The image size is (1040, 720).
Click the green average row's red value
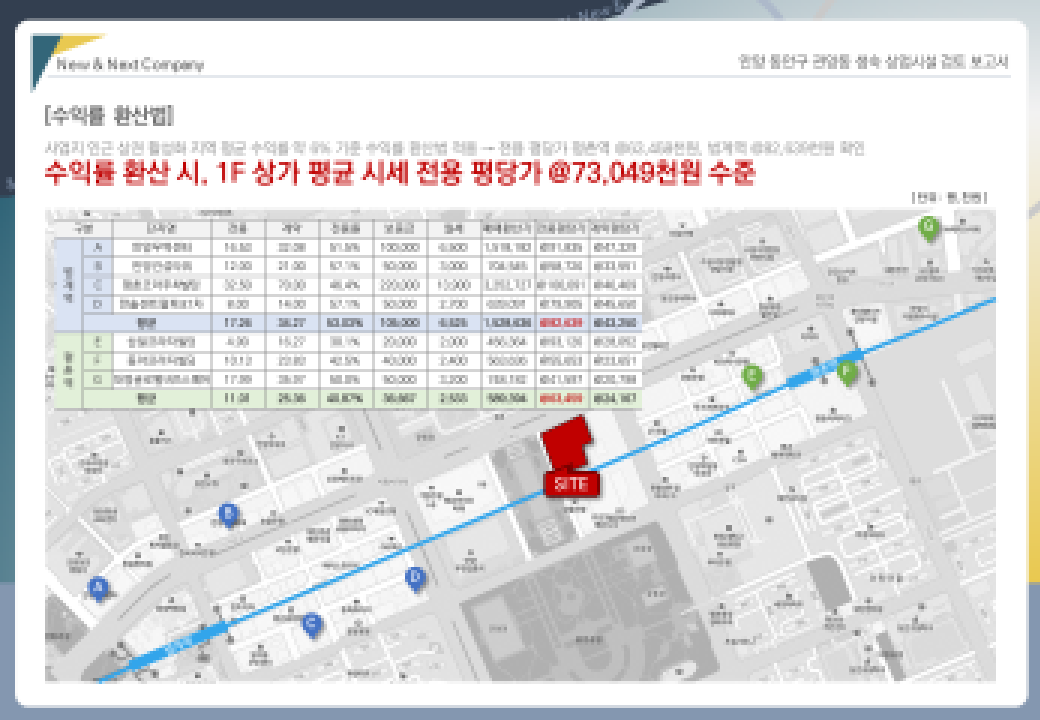click(x=561, y=398)
